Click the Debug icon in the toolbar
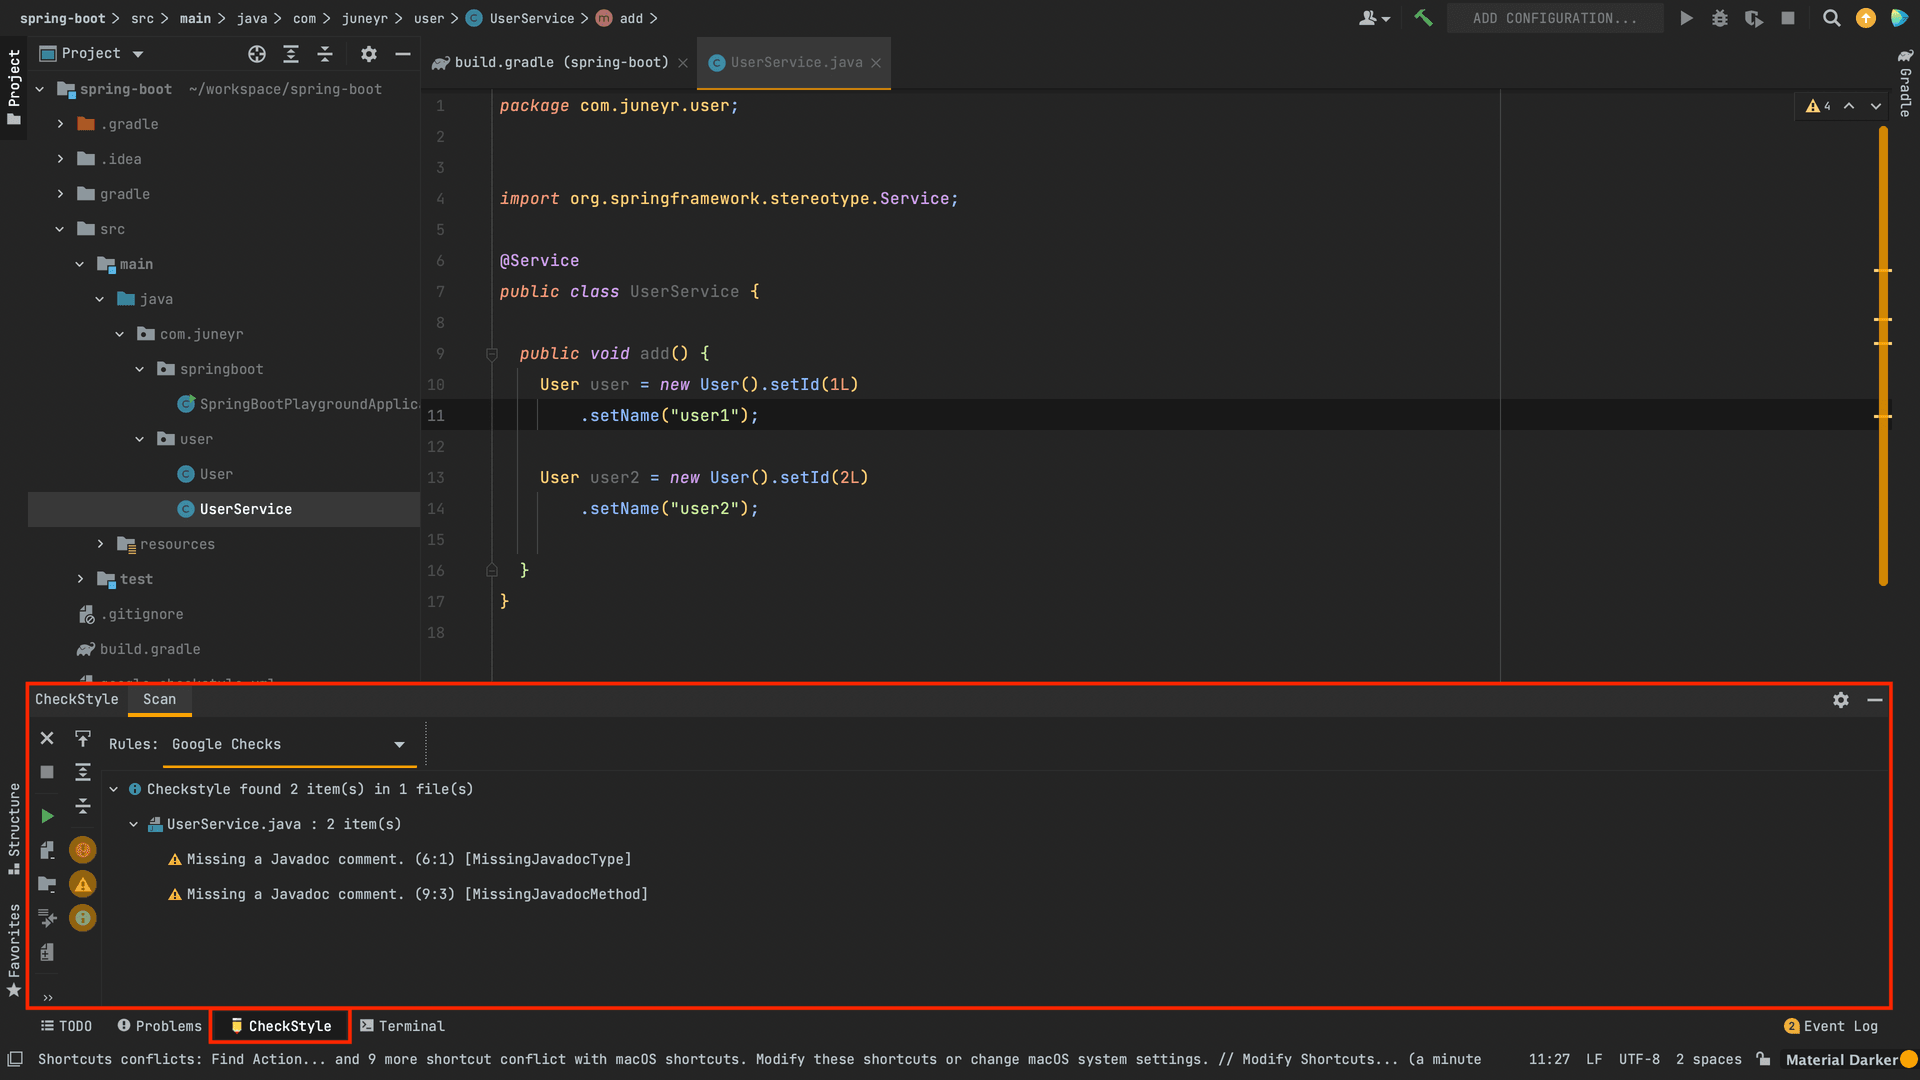The width and height of the screenshot is (1920, 1080). [1720, 18]
